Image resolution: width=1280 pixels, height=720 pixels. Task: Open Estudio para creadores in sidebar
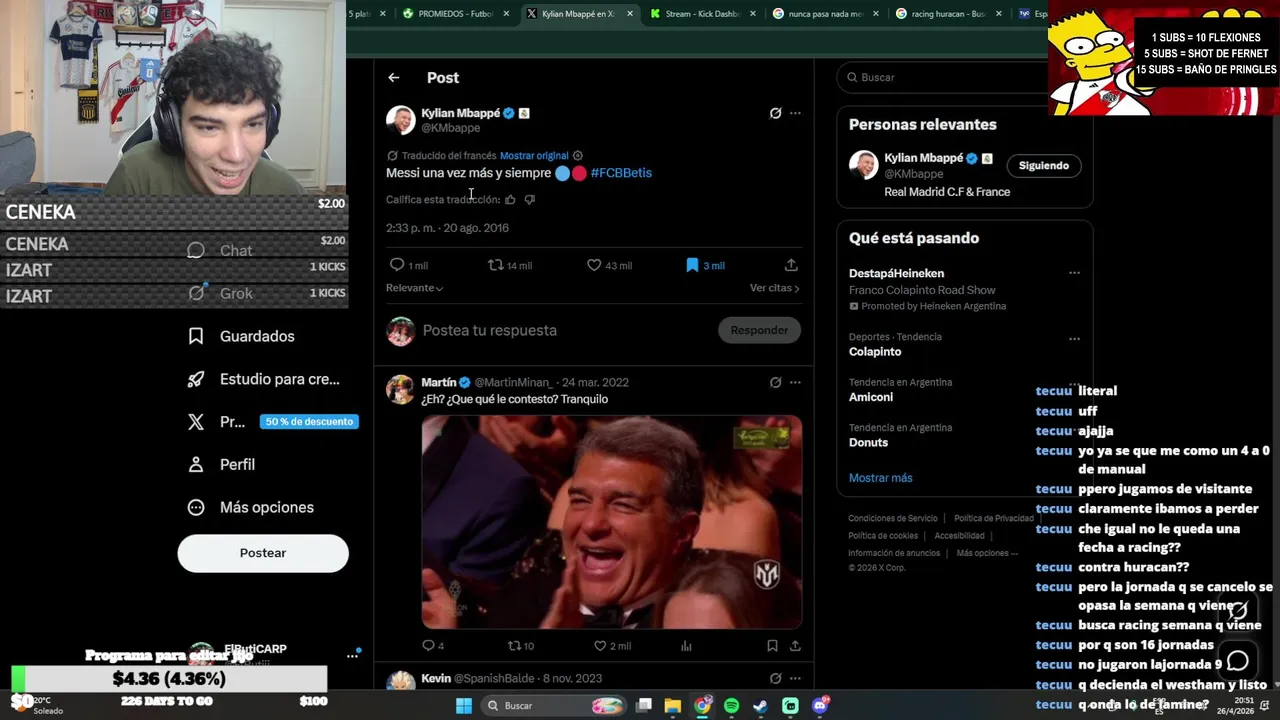coord(265,379)
